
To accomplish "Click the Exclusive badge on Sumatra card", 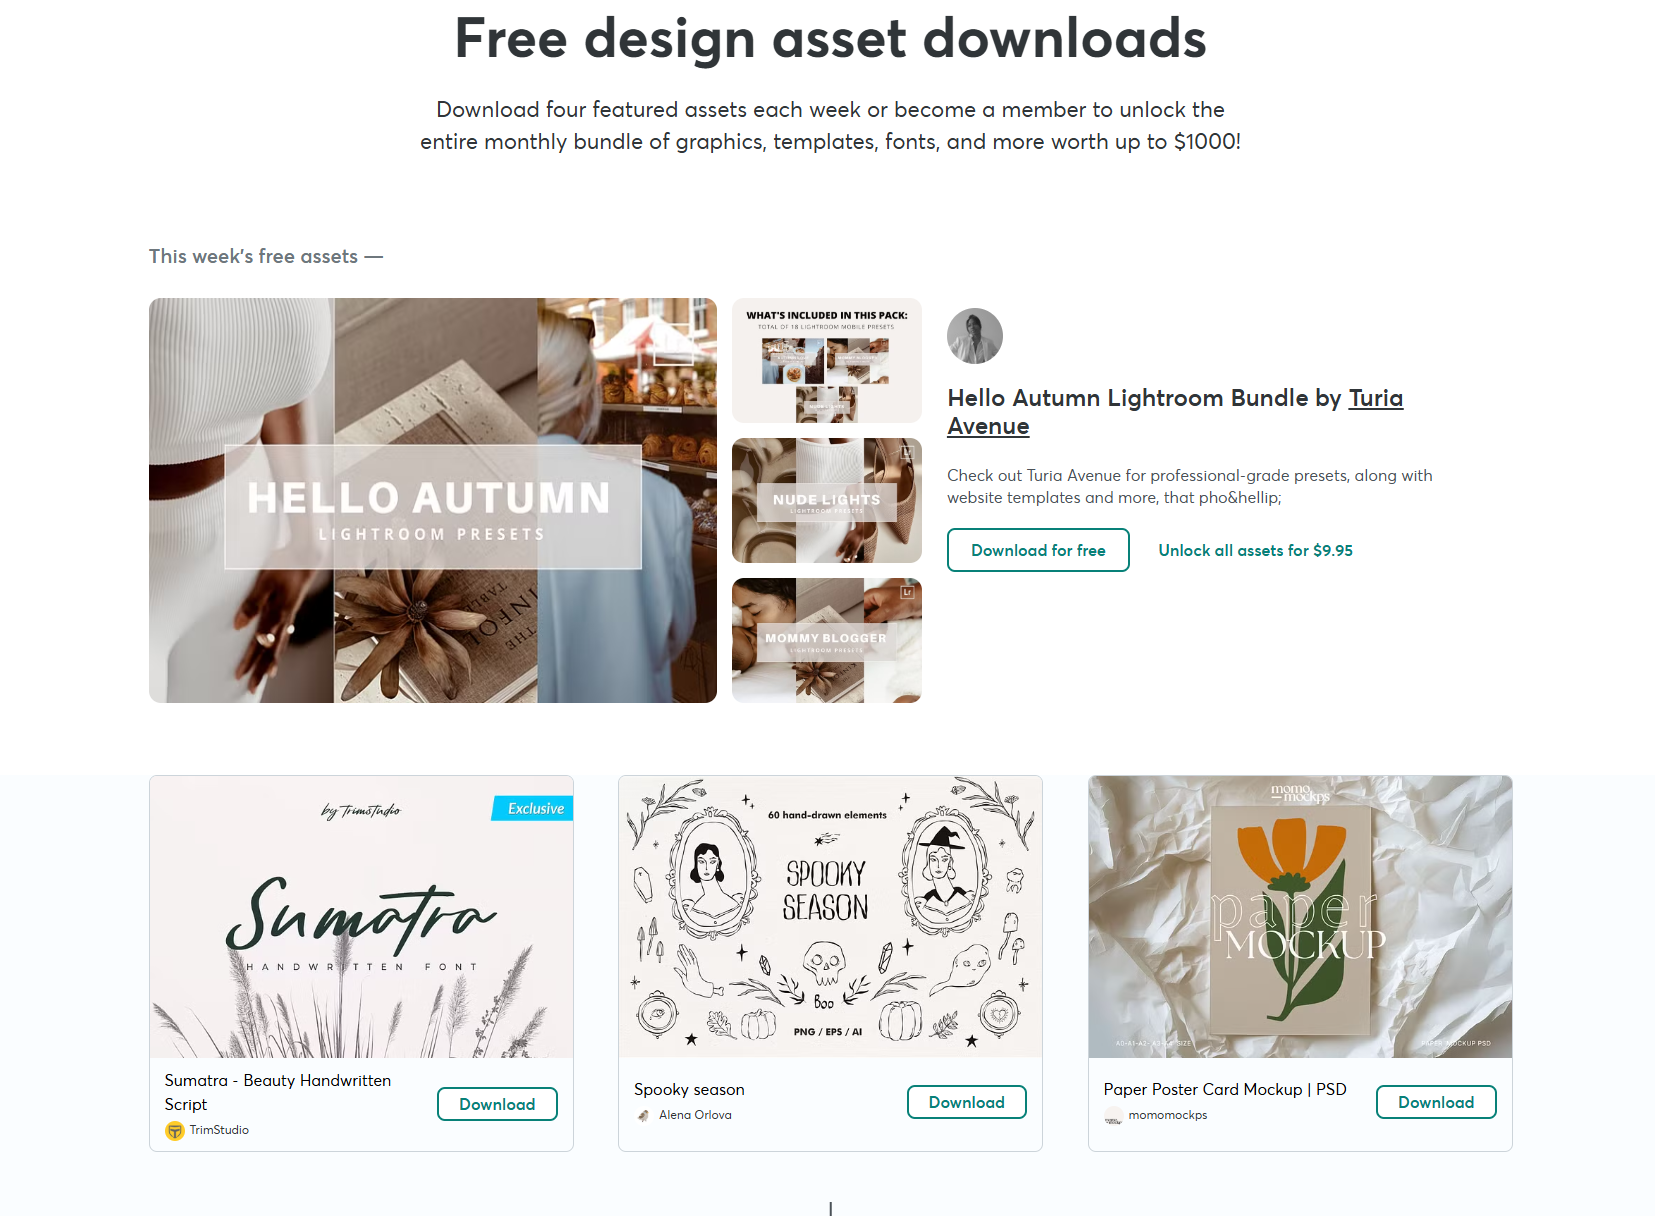I will [x=533, y=808].
